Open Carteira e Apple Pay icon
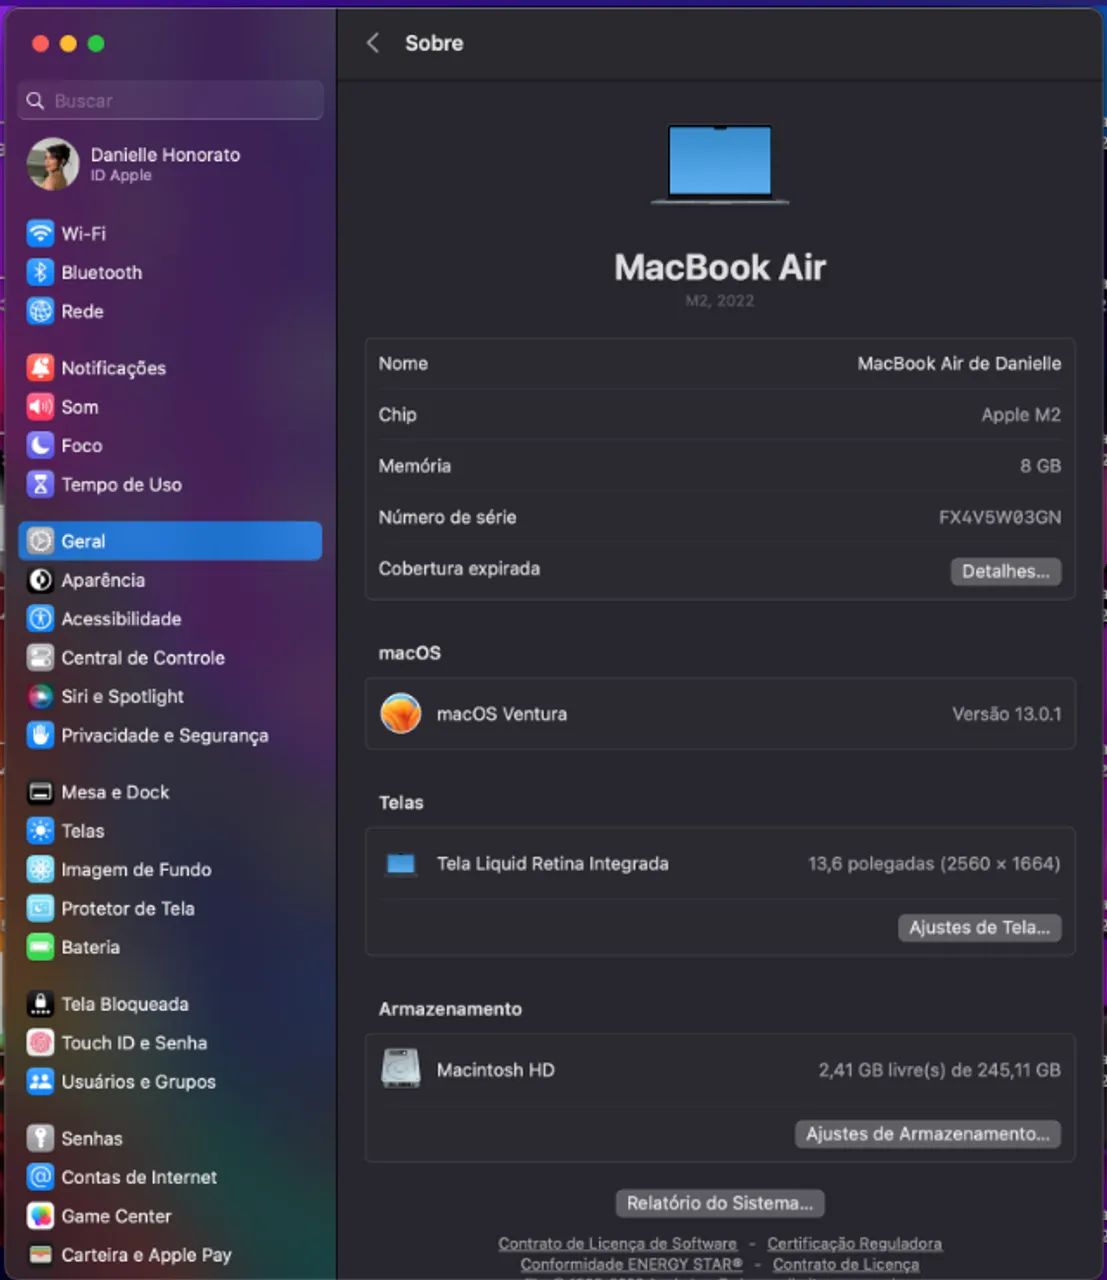The width and height of the screenshot is (1107, 1280). point(40,1254)
